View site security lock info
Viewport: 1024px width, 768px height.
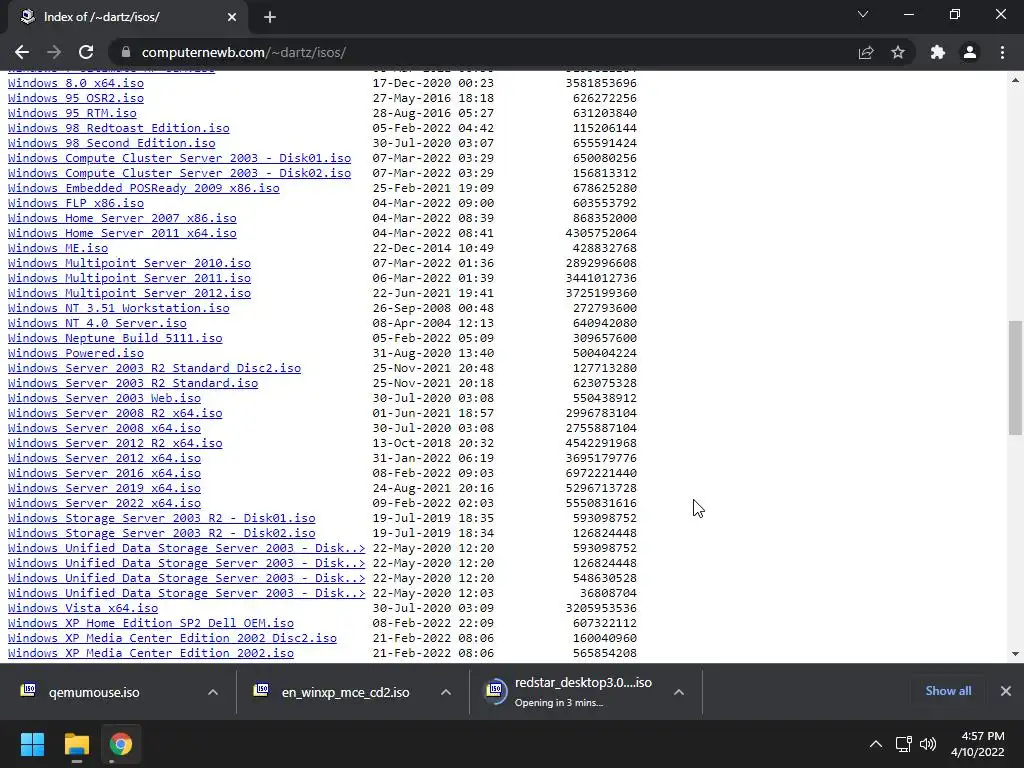click(126, 52)
